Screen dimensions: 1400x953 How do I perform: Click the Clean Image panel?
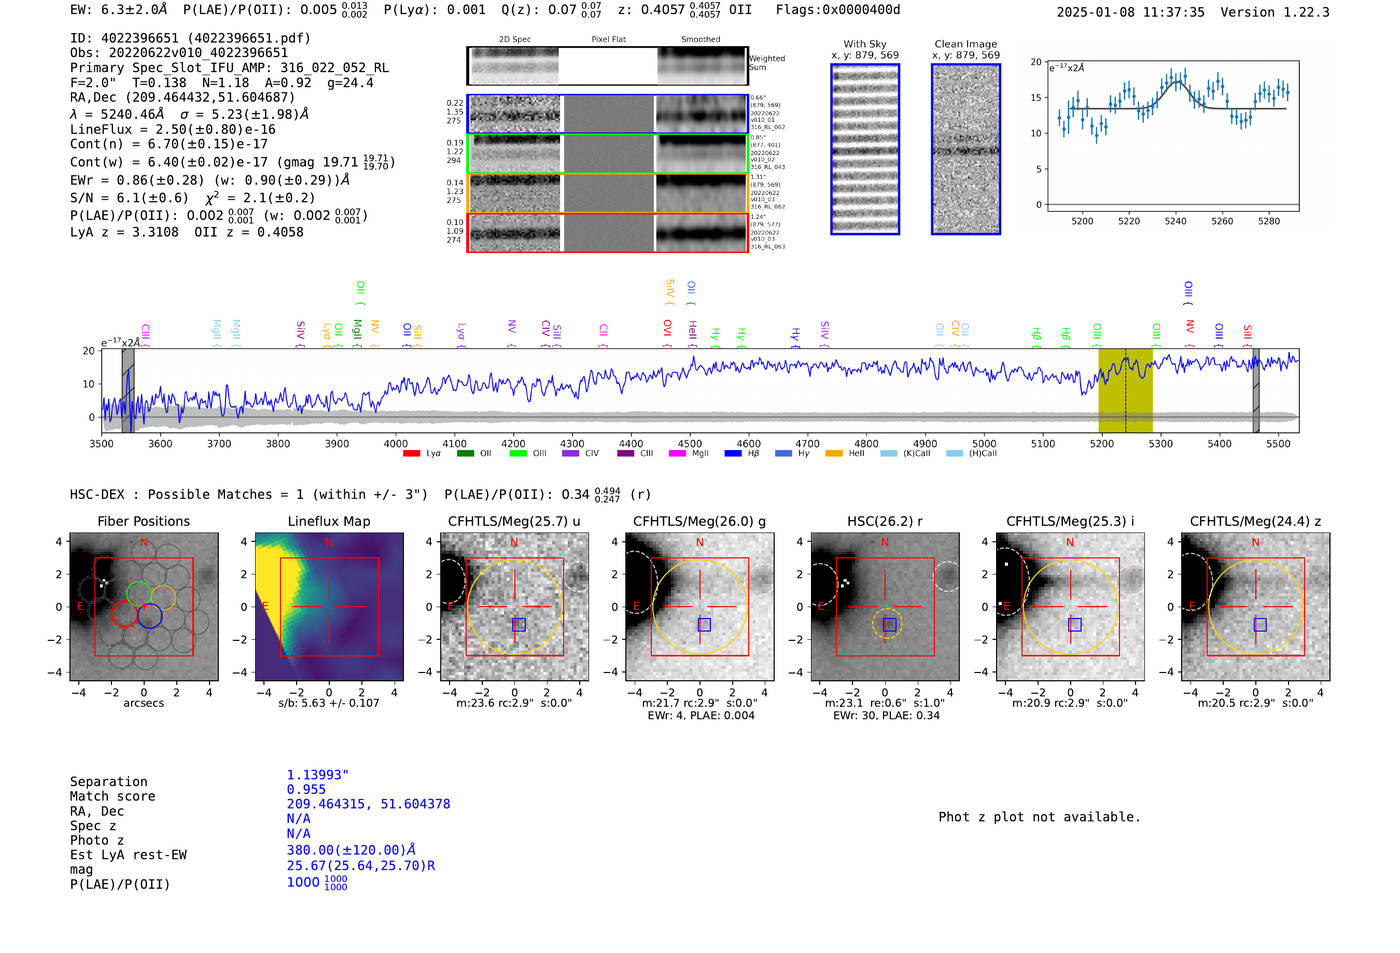[x=966, y=149]
